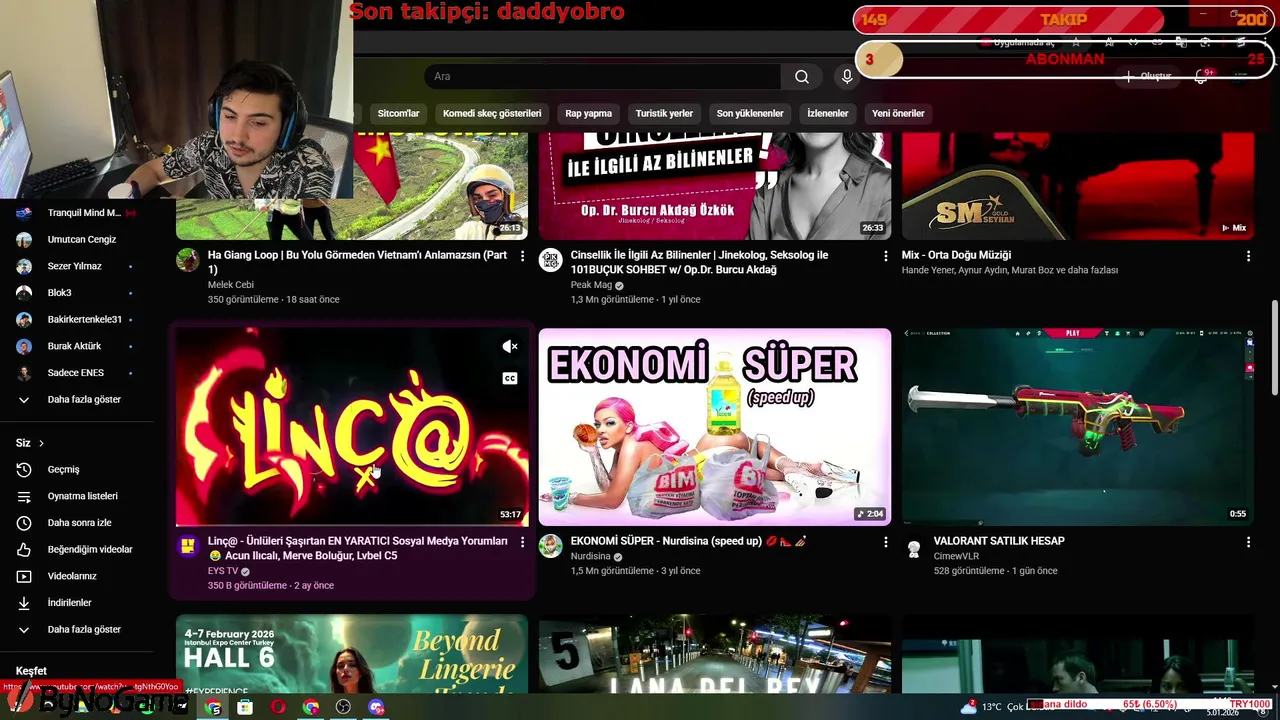Open the EKONOMİ SÜPER thumbnail
This screenshot has height=720, width=1280.
(715, 426)
